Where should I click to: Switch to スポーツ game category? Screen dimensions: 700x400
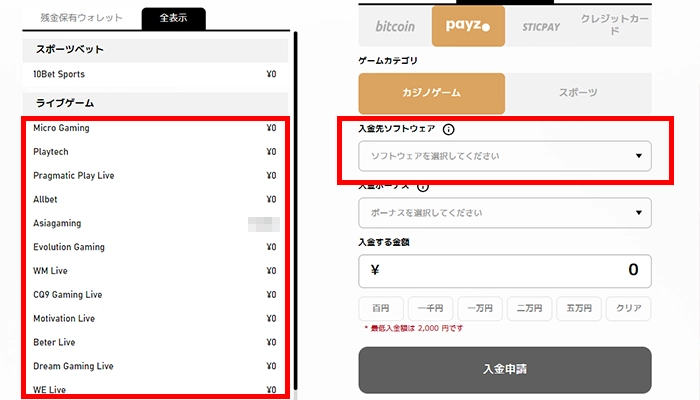coord(578,93)
